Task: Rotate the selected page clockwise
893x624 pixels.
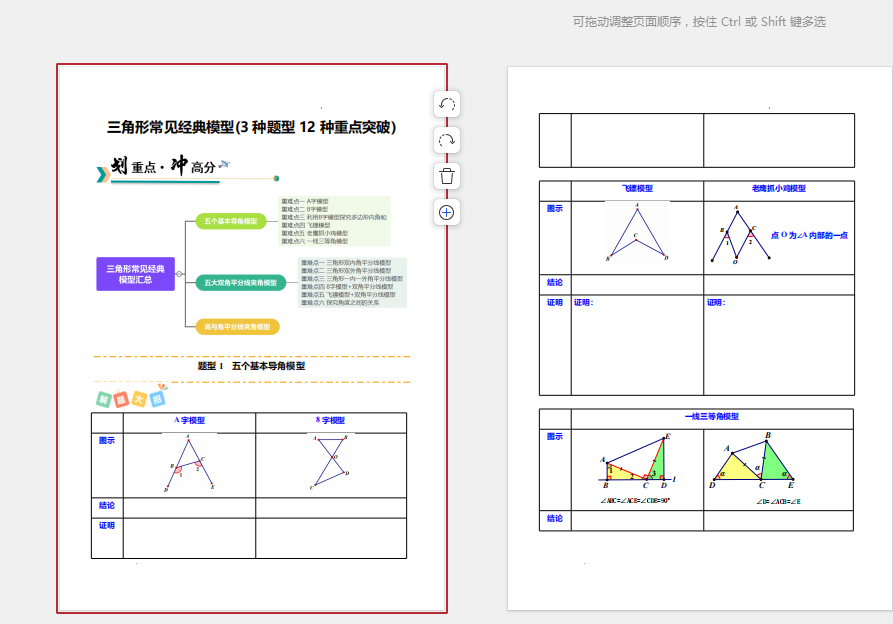Action: coord(447,140)
